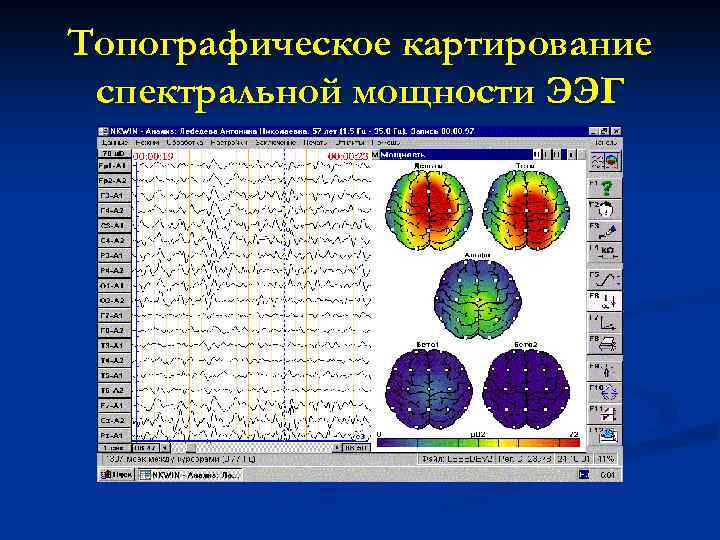Select the T3-A1 channel button
Image resolution: width=720 pixels, height=540 pixels.
coord(114,345)
